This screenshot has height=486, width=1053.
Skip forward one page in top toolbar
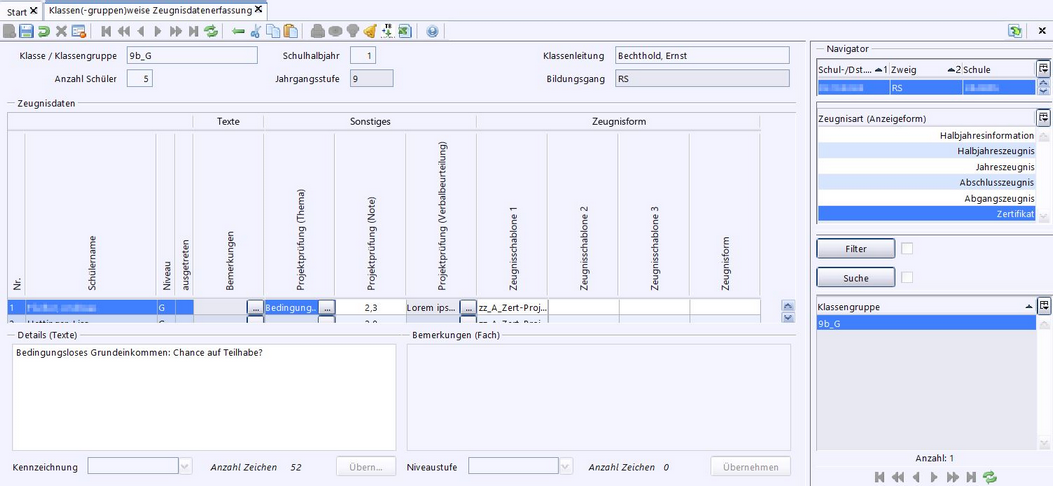tap(176, 31)
